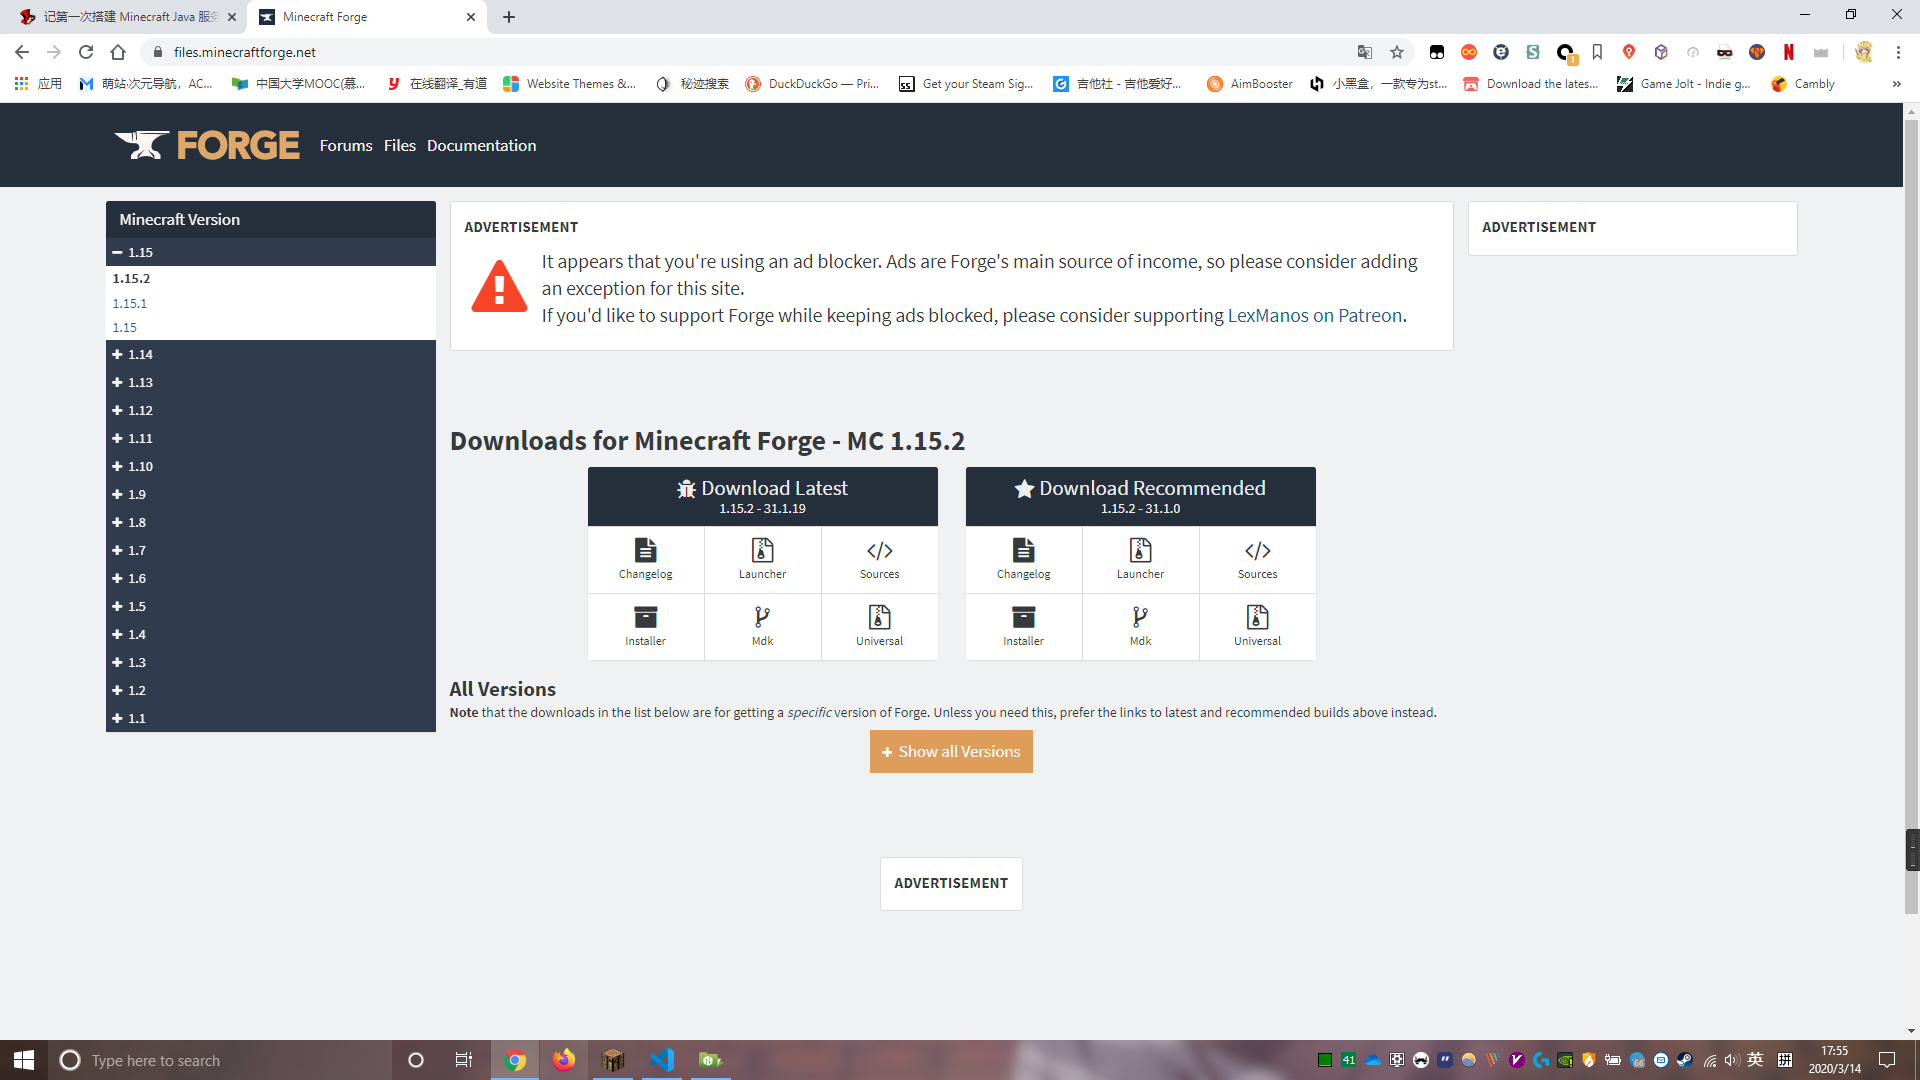Expand the 1.8 version group
Image resolution: width=1920 pixels, height=1080 pixels.
[x=271, y=522]
